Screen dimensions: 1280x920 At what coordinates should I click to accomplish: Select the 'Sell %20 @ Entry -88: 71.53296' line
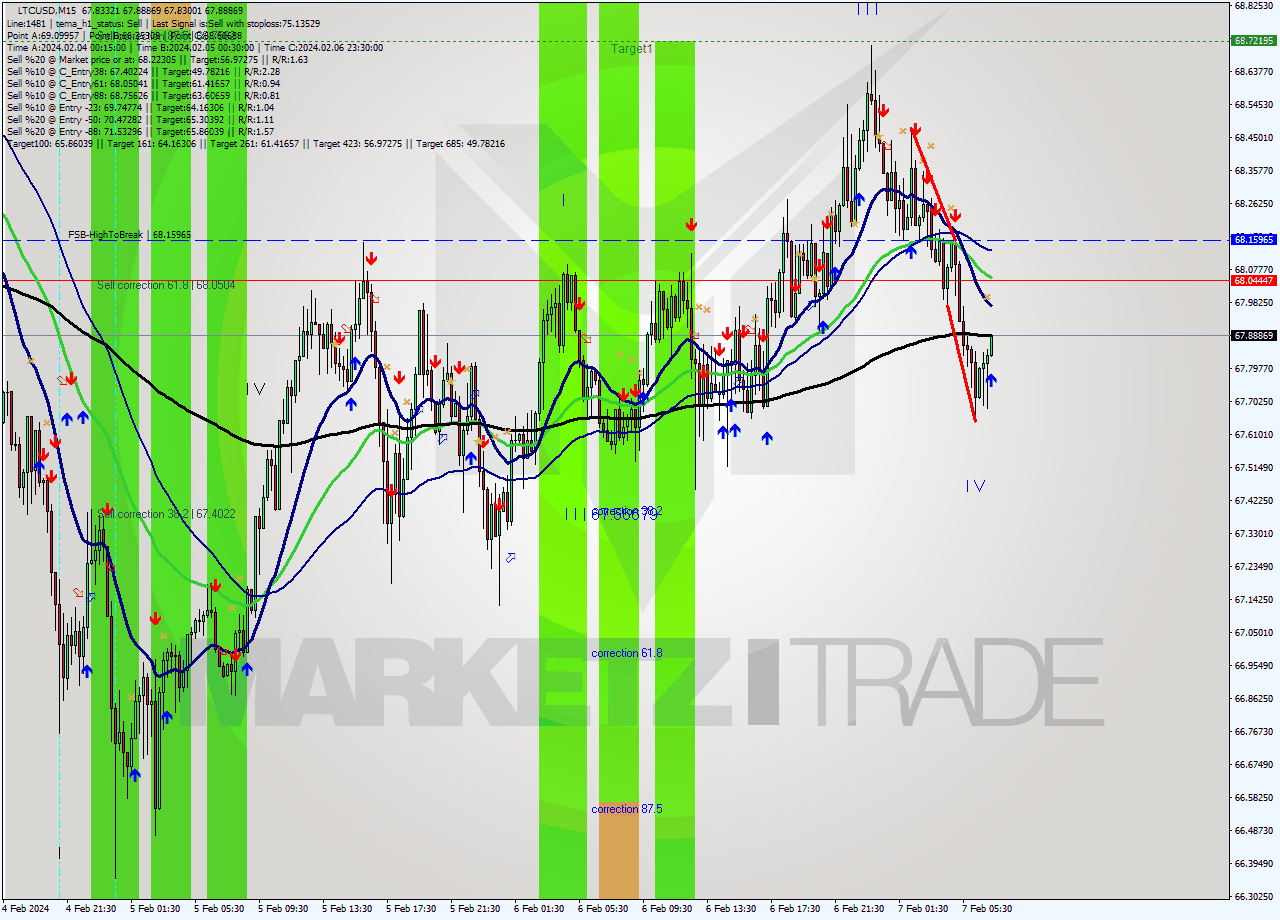[140, 131]
